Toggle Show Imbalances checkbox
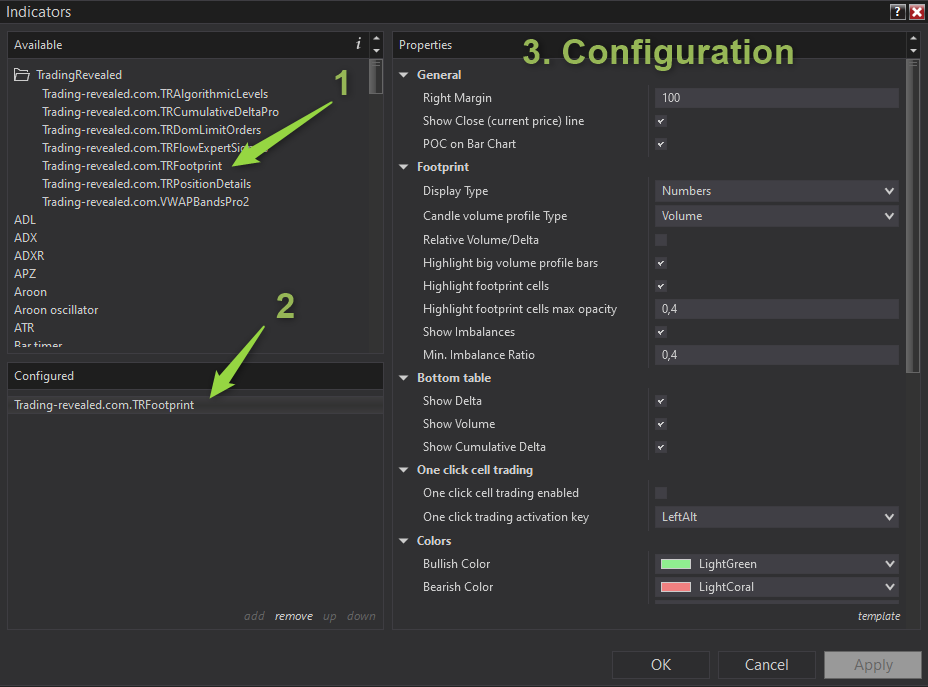Image resolution: width=928 pixels, height=687 pixels. [x=661, y=333]
